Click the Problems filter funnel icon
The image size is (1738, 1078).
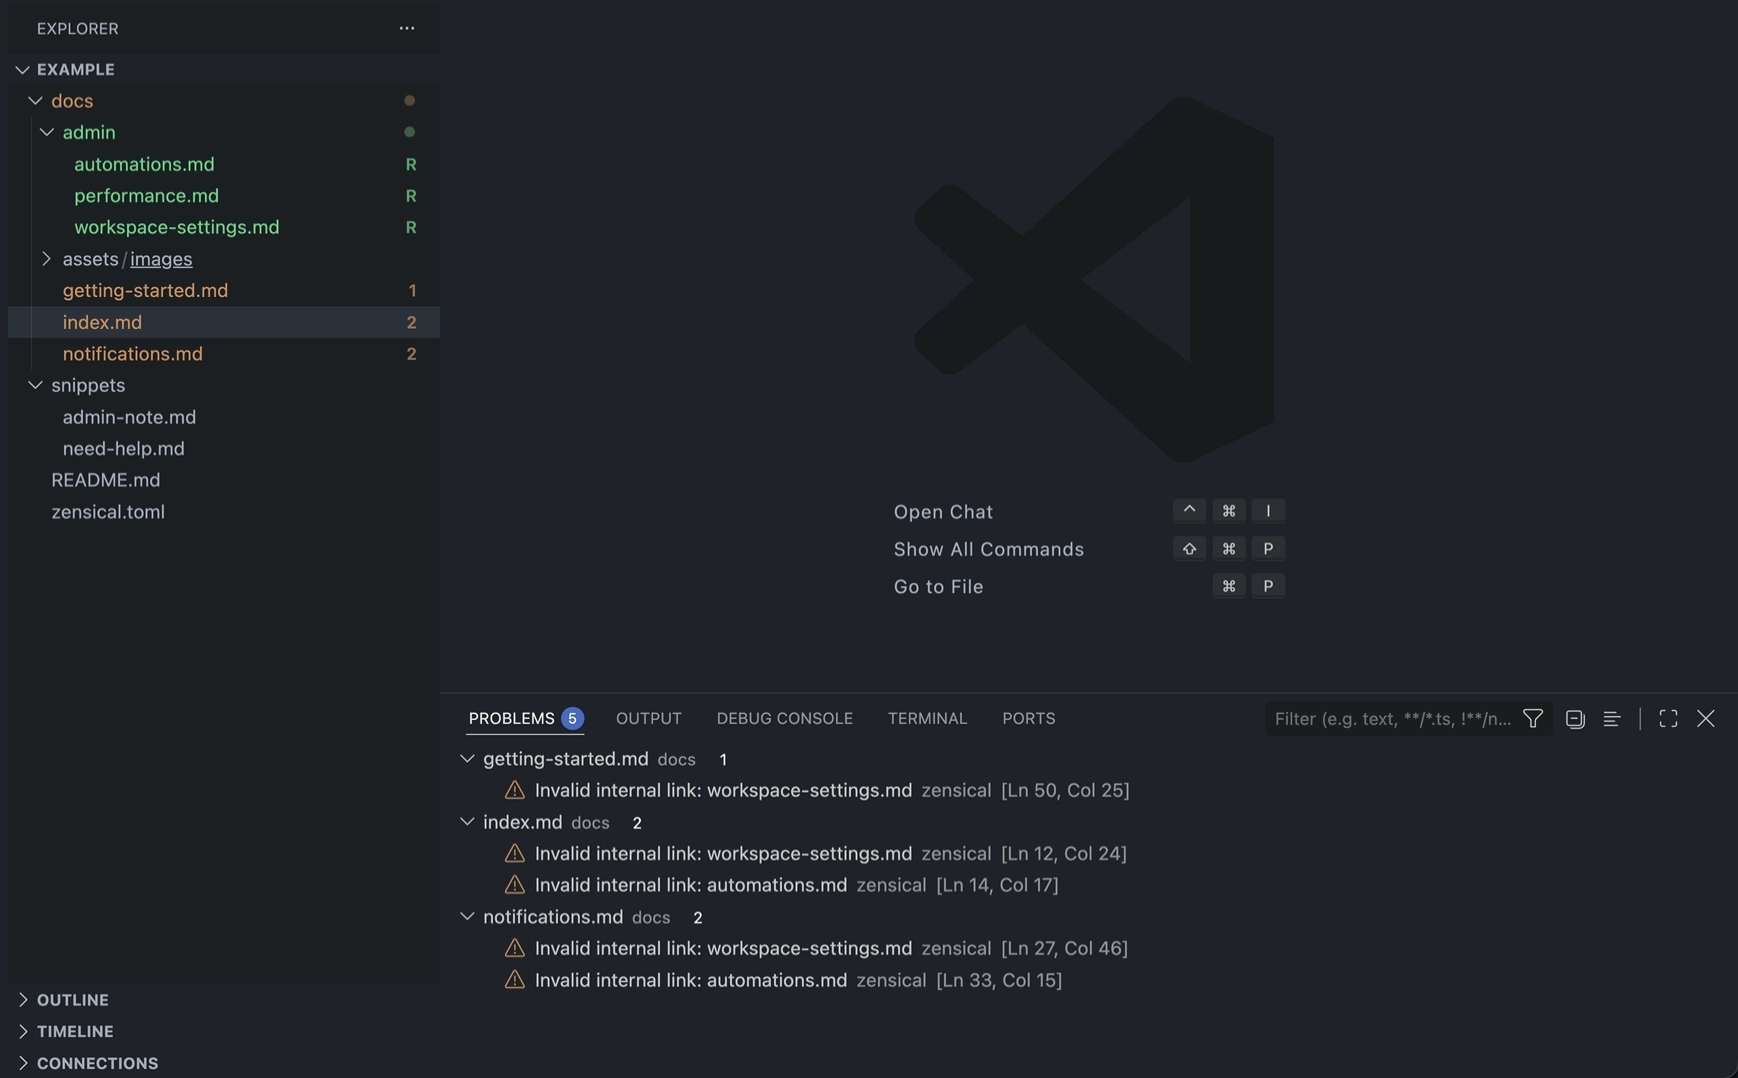coord(1532,718)
